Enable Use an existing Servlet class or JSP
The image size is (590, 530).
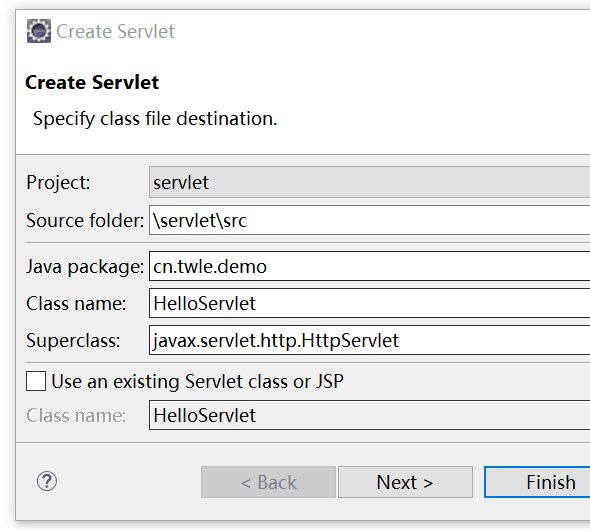(x=36, y=381)
